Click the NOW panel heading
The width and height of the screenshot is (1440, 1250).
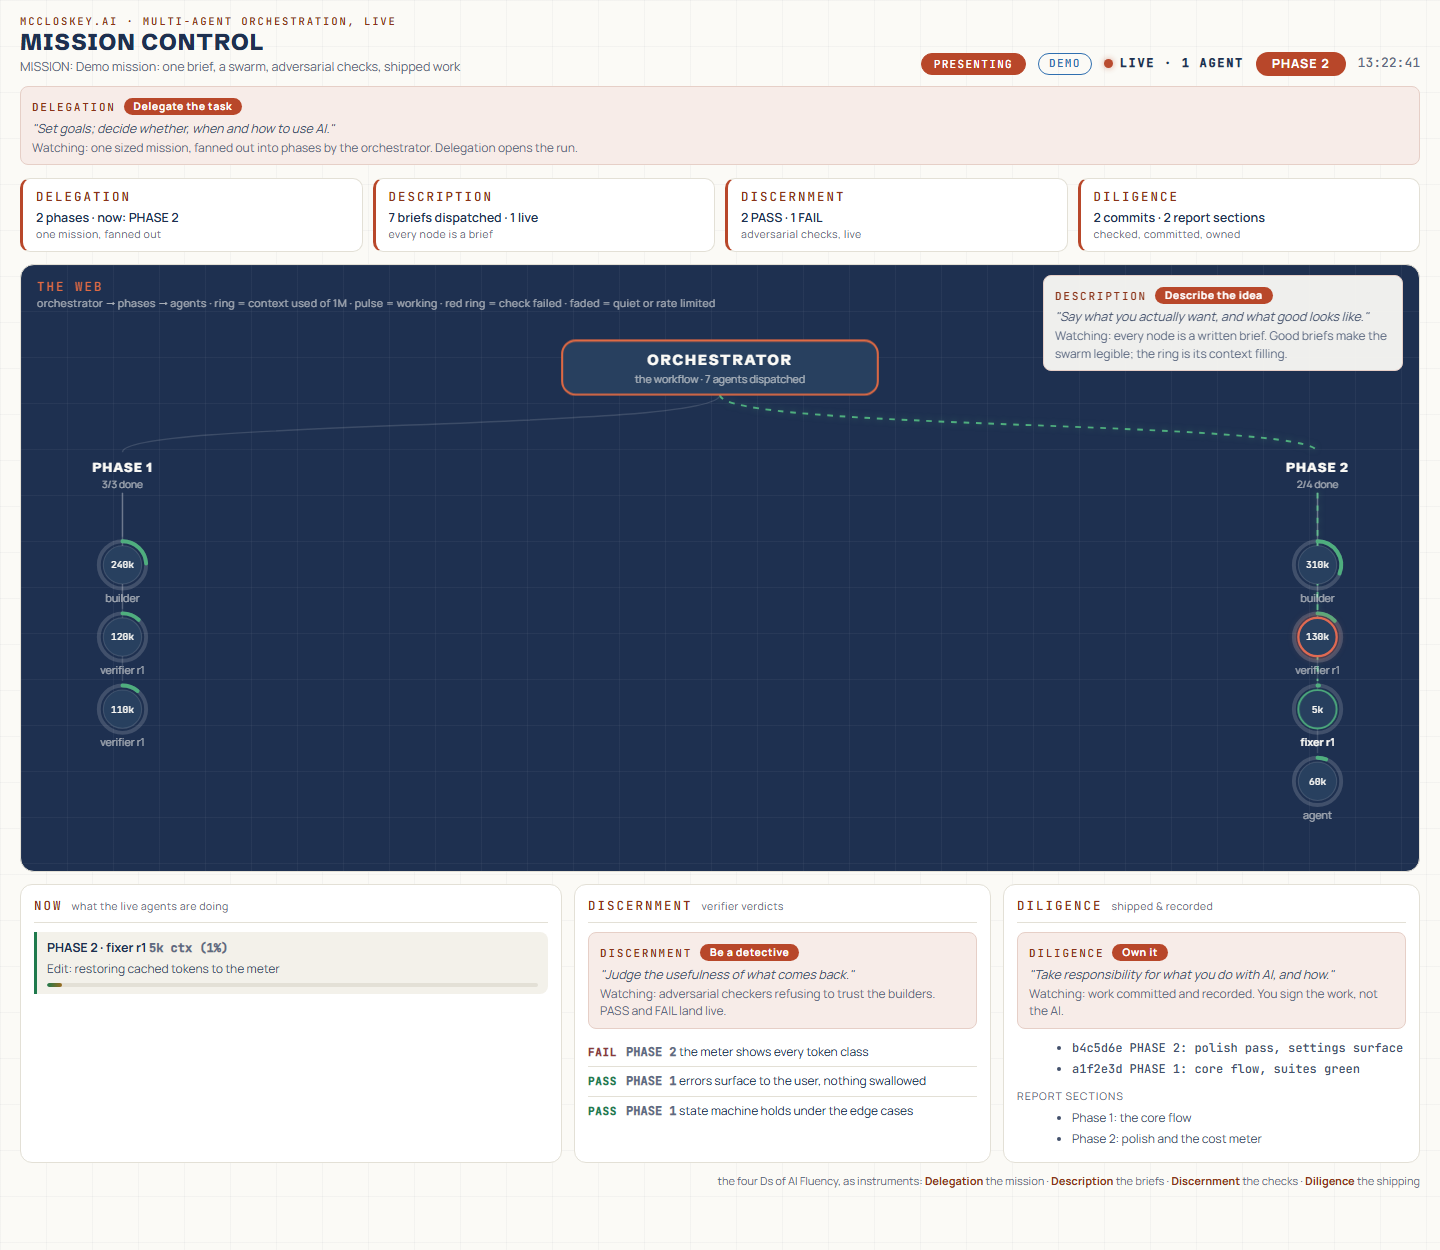[48, 906]
